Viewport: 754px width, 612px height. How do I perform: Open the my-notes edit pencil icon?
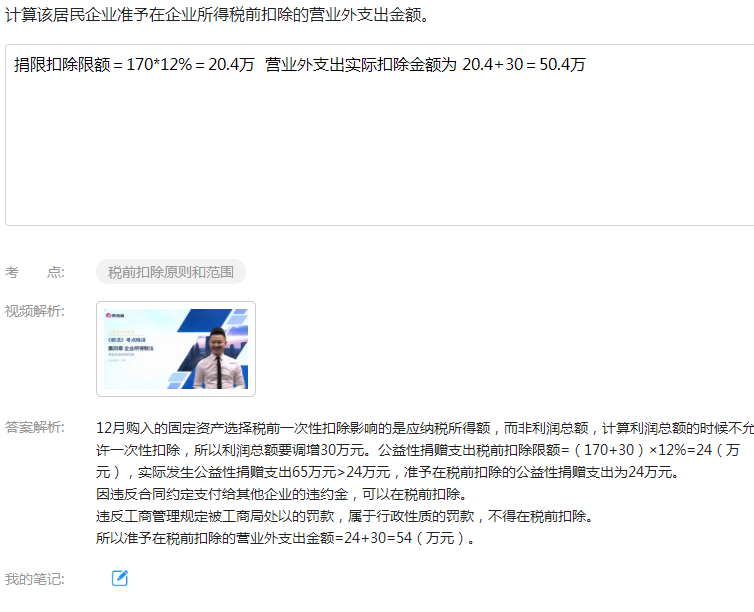pyautogui.click(x=120, y=578)
